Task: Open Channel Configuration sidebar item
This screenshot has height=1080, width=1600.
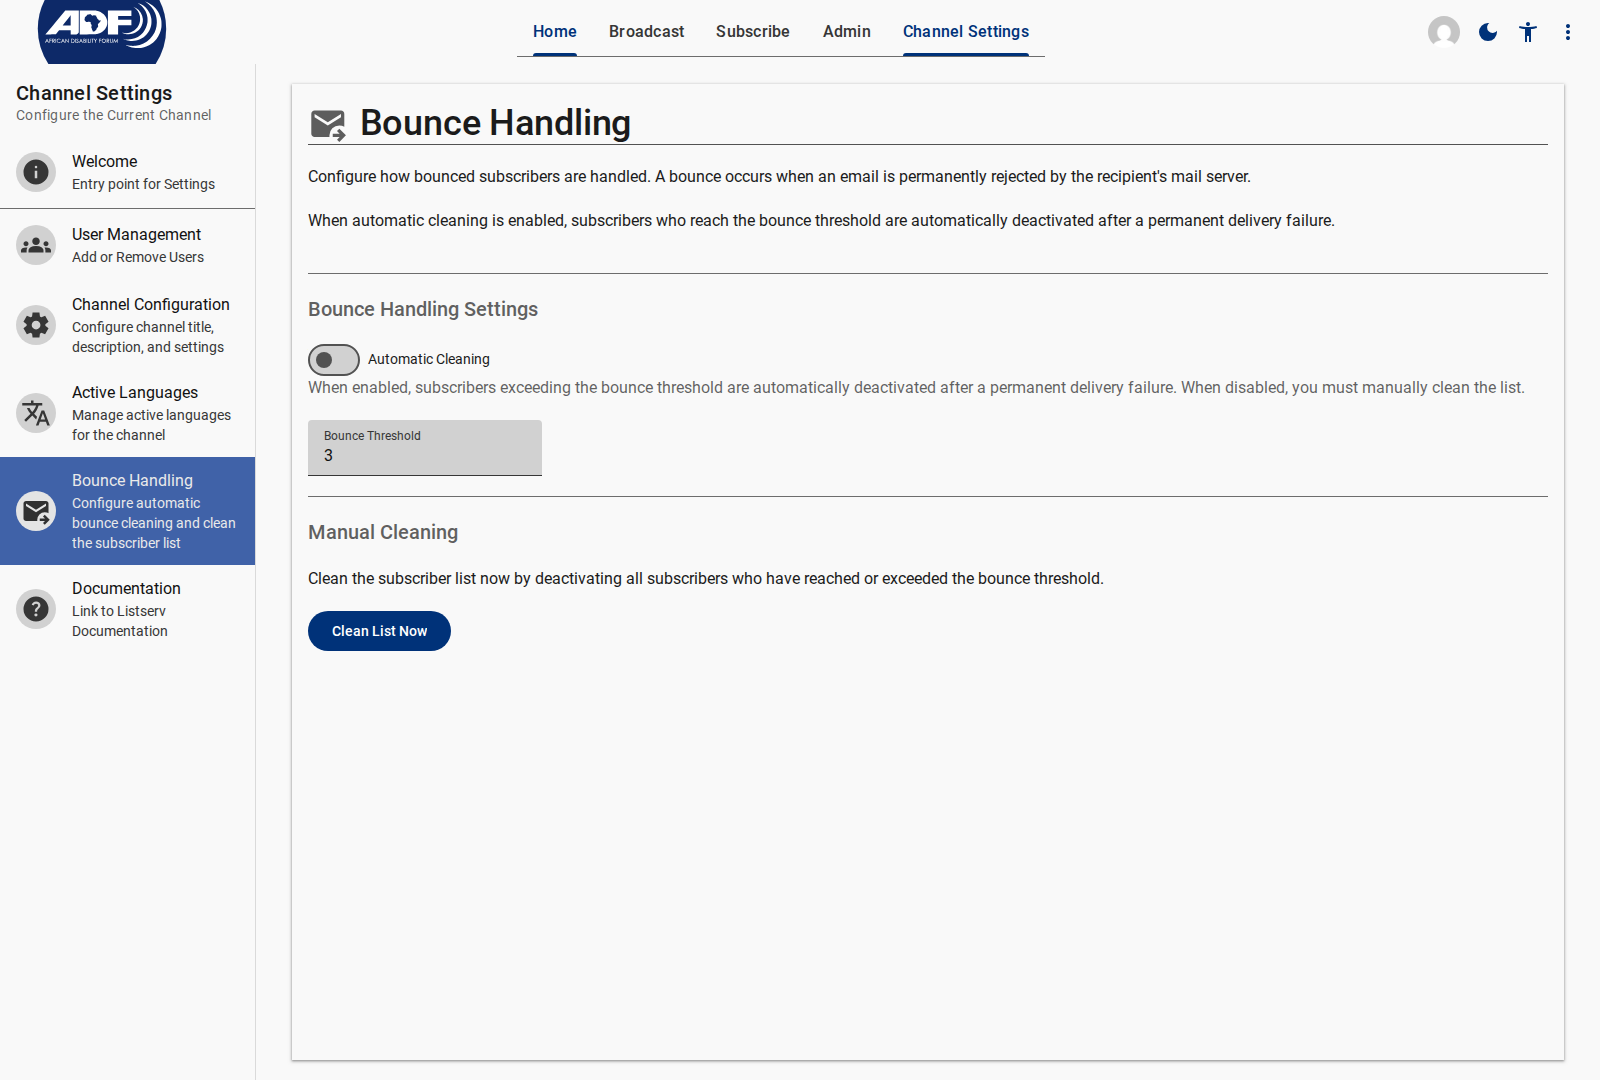Action: (x=128, y=325)
